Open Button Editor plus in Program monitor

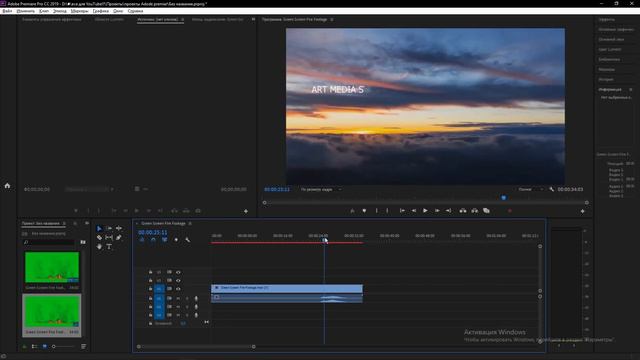pos(582,211)
